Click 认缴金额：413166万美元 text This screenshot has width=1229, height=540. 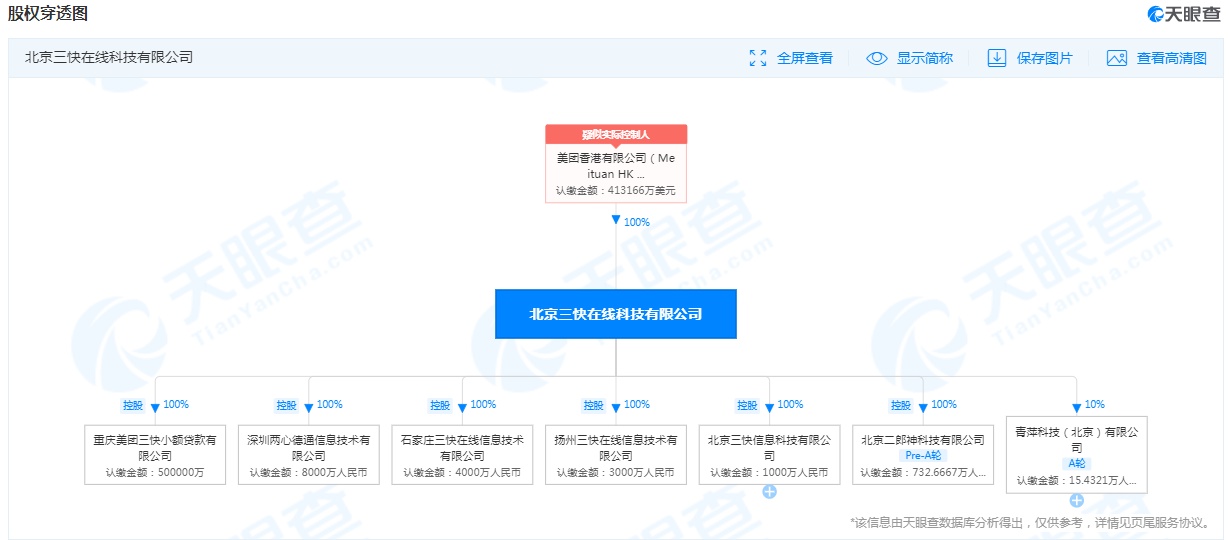[x=616, y=190]
